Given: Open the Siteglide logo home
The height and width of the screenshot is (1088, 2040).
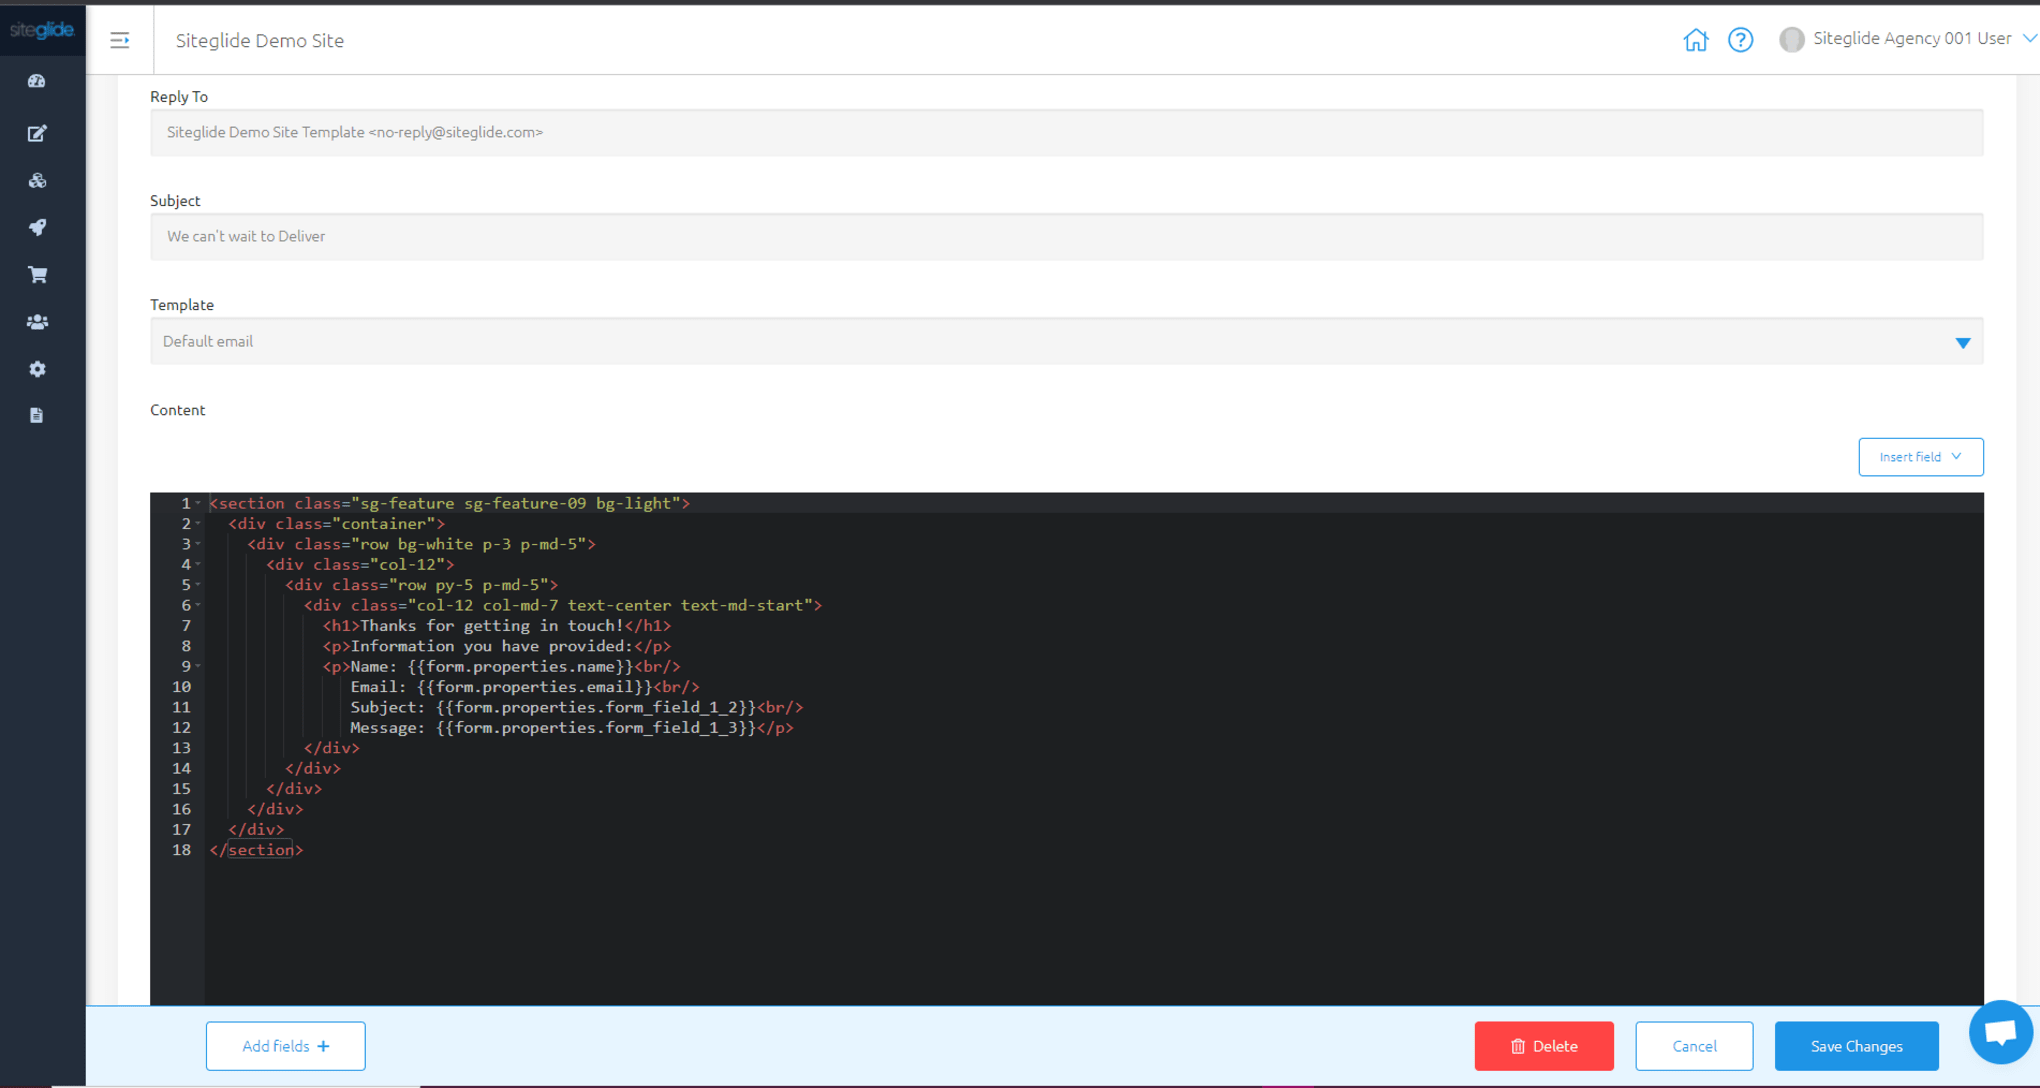Looking at the screenshot, I should (x=41, y=31).
